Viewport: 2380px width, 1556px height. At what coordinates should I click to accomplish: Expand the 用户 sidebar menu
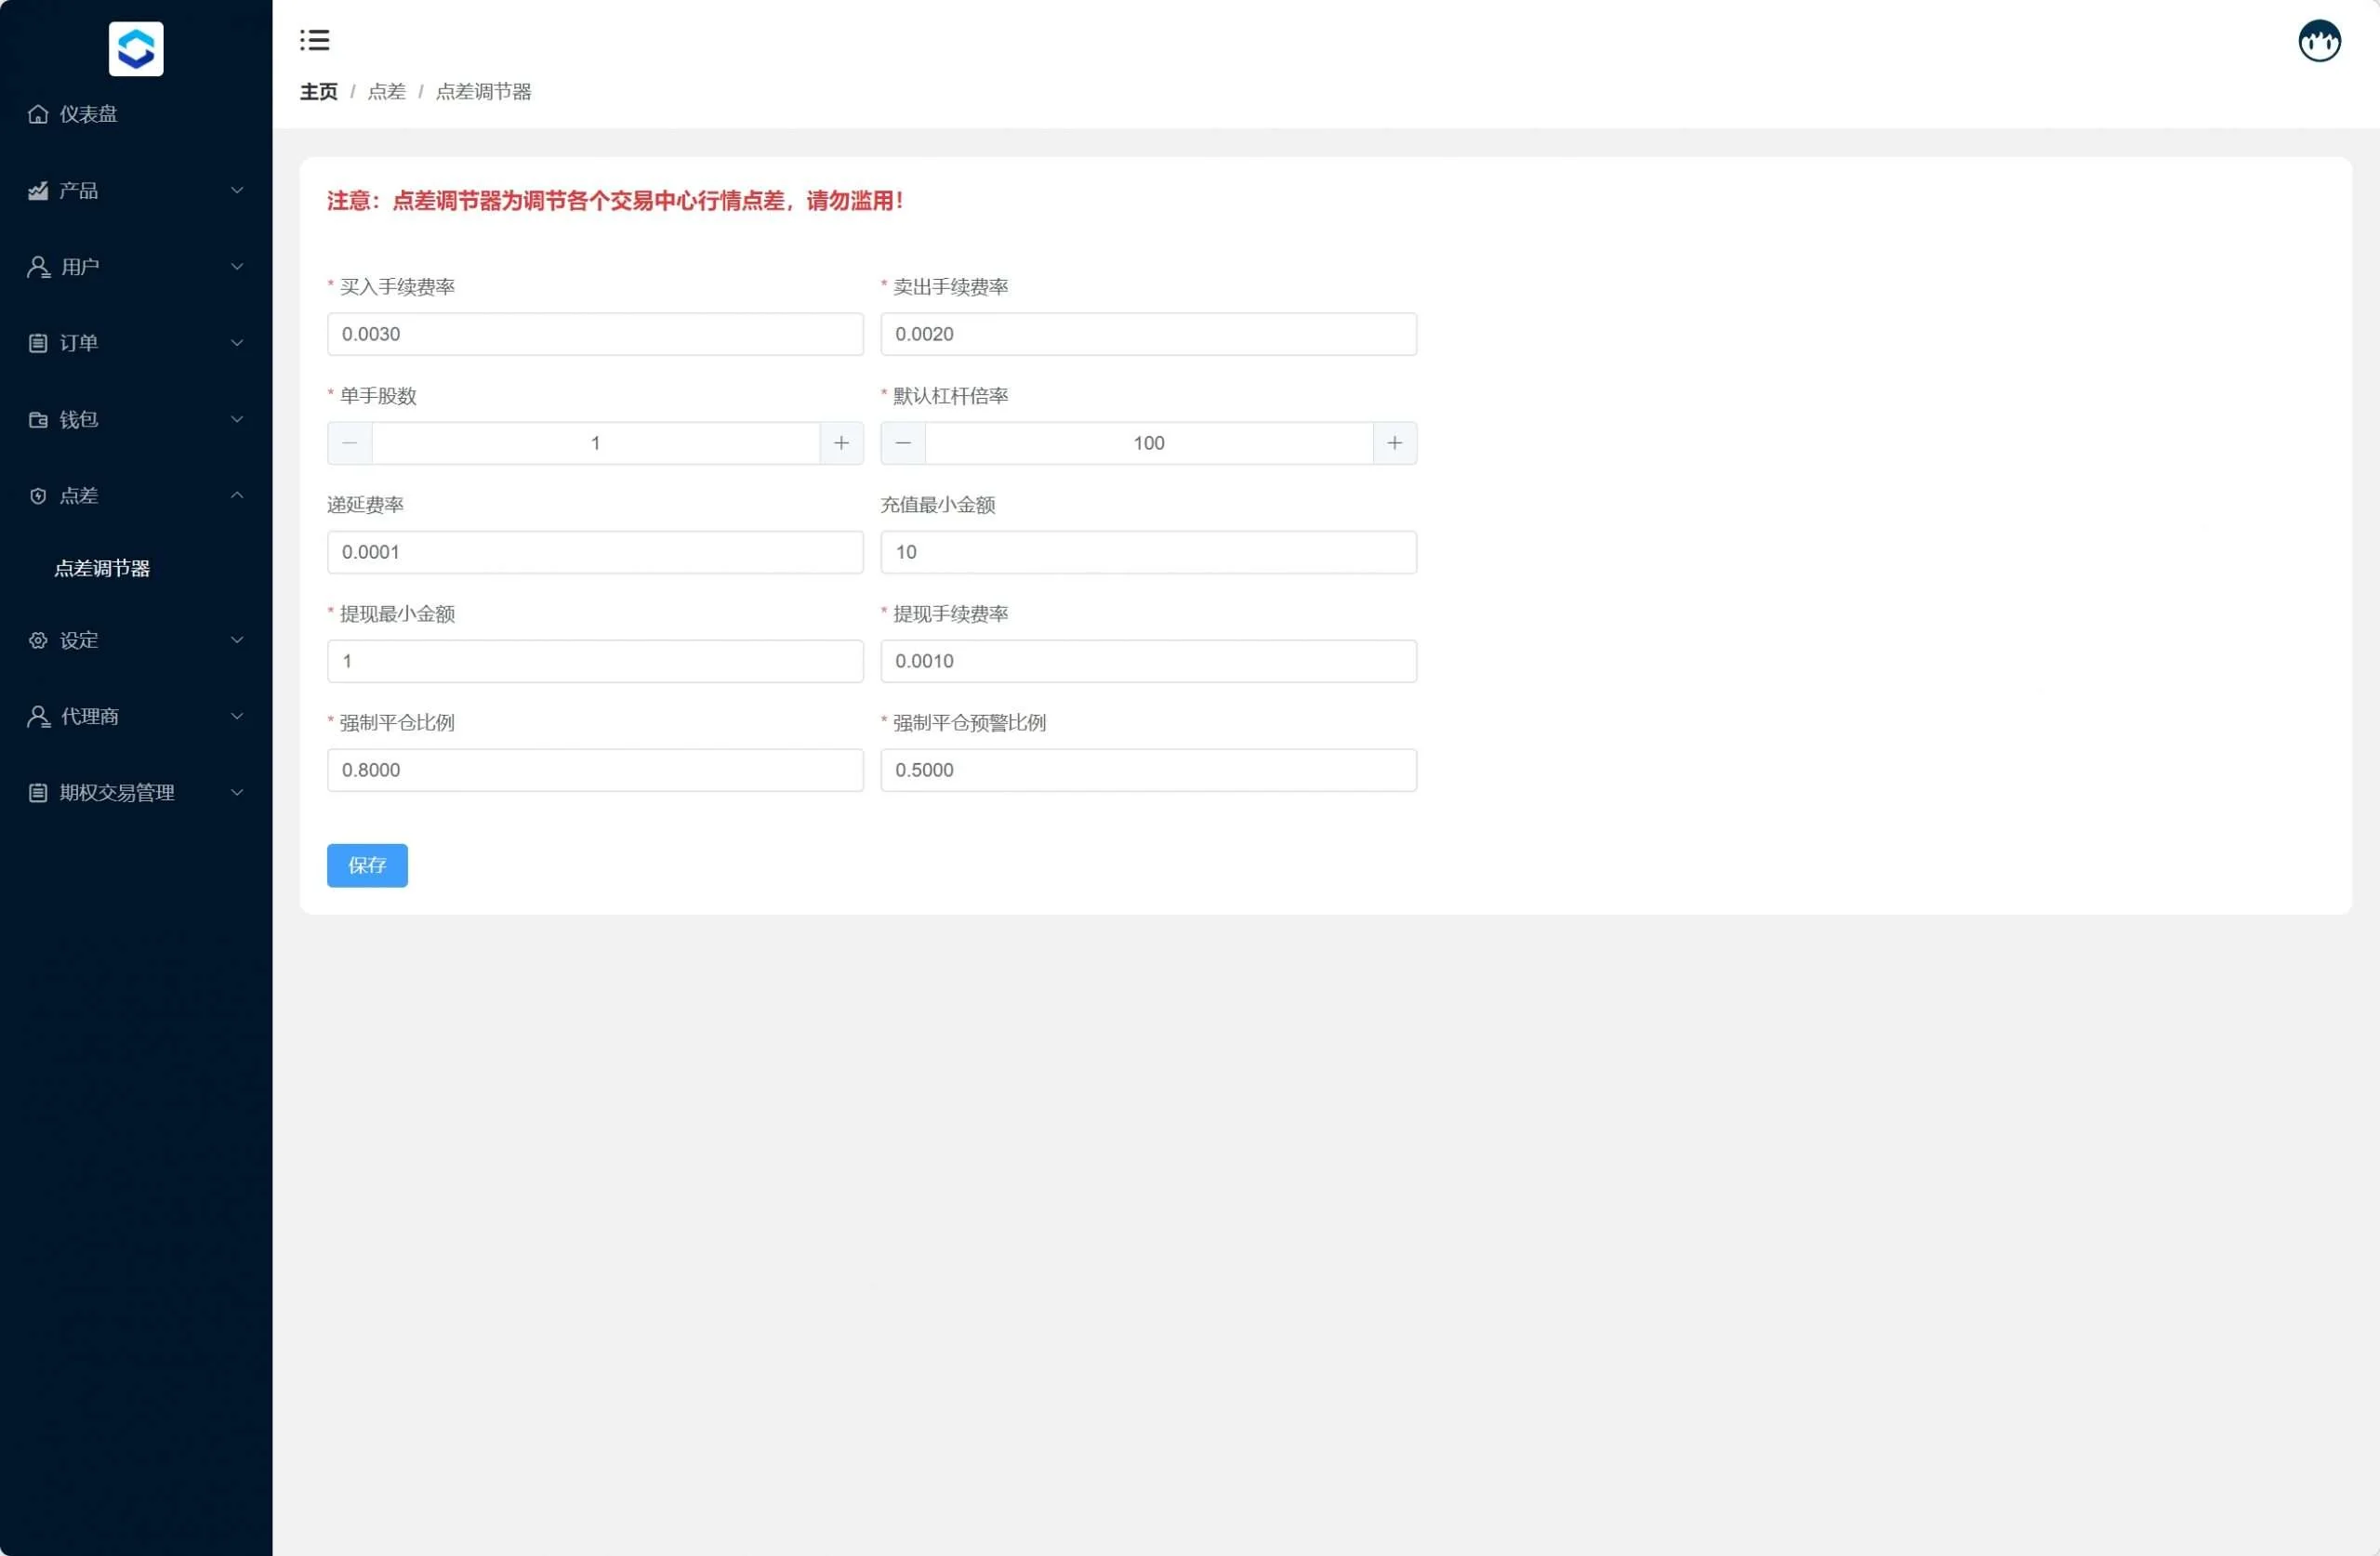(x=136, y=267)
